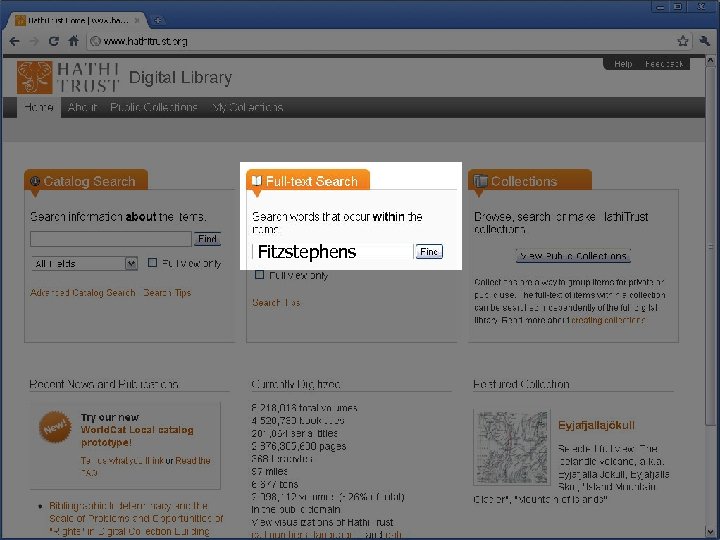Click the Eyjafjallajökull map thumbnail

[512, 447]
